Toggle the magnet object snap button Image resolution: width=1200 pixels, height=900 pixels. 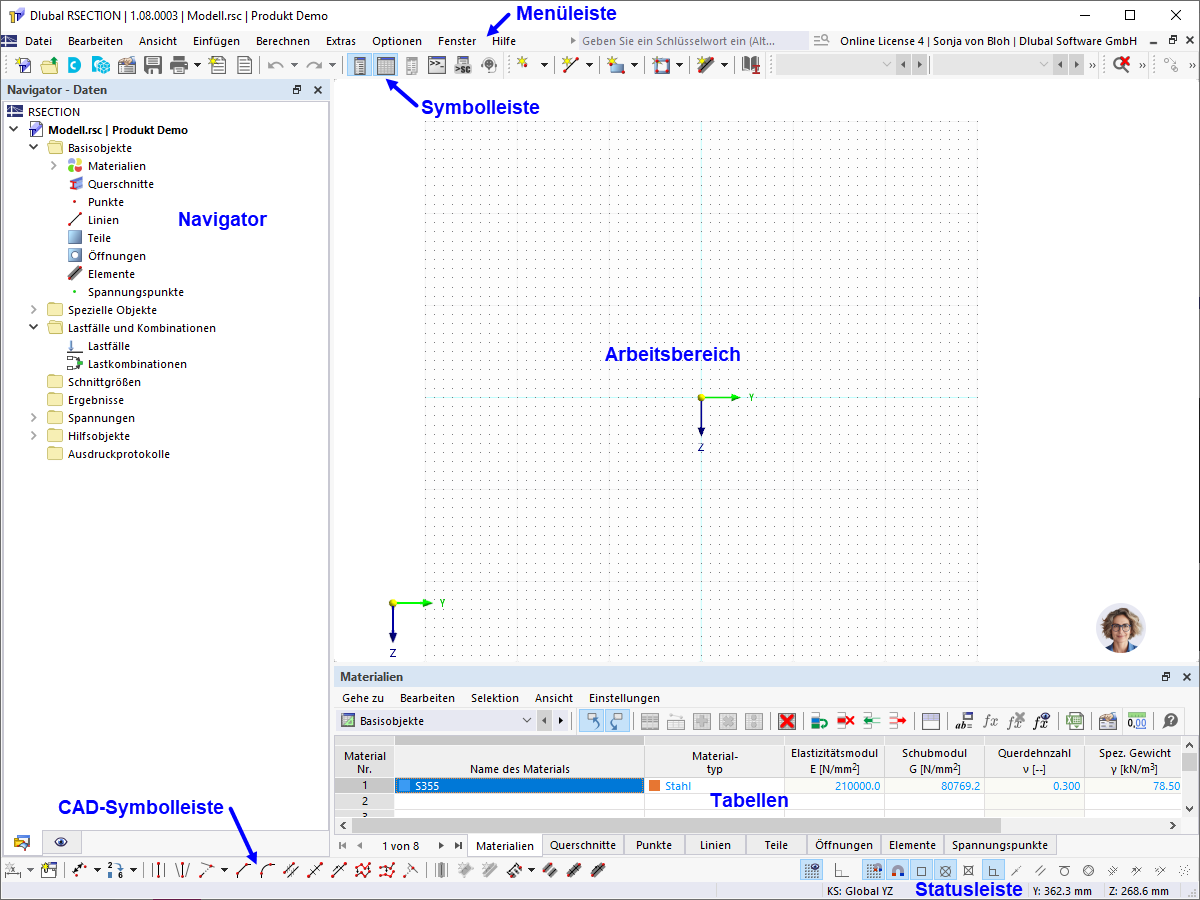pyautogui.click(x=898, y=871)
